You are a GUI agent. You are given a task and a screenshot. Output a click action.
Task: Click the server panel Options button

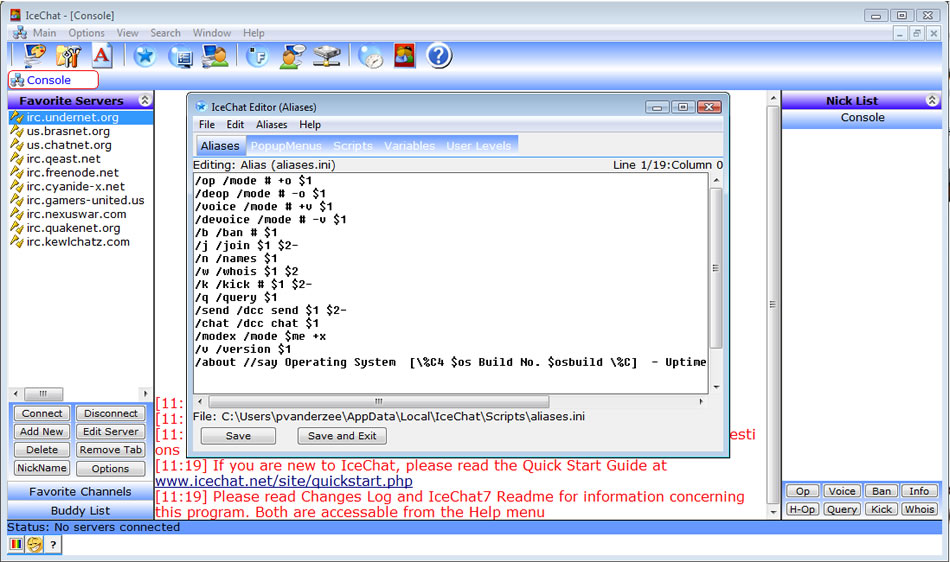[111, 468]
